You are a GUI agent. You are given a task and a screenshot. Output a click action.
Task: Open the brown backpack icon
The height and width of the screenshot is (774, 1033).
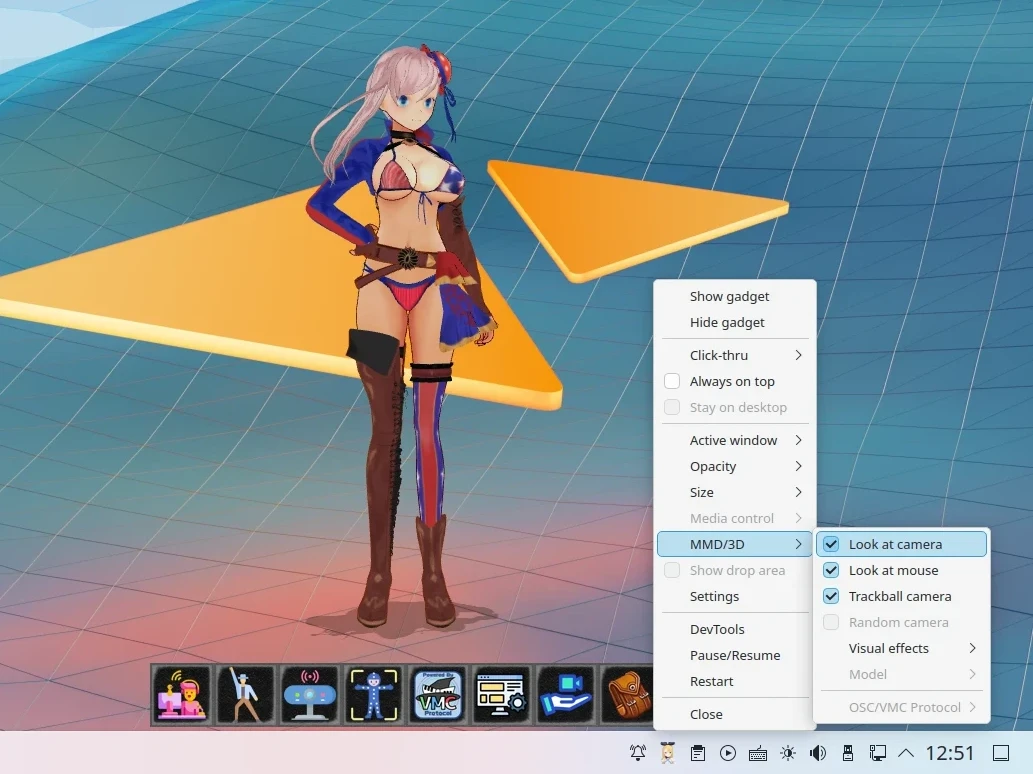point(628,694)
